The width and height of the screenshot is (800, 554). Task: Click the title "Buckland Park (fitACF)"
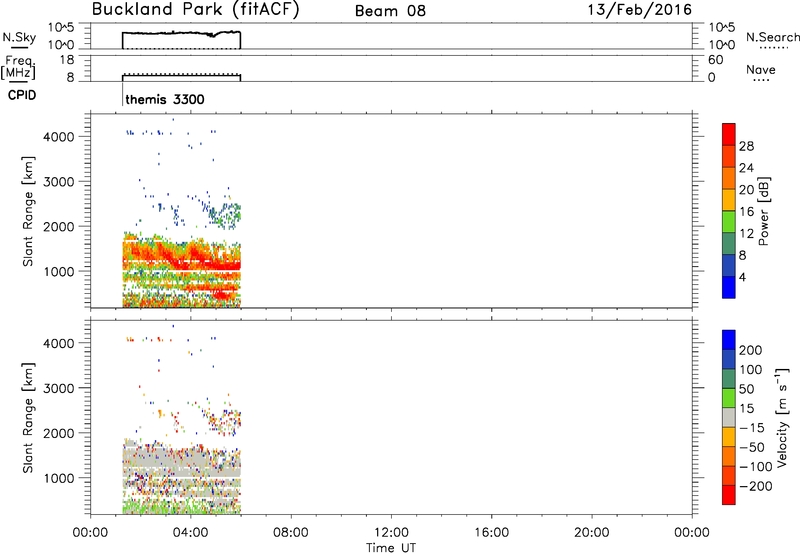click(x=195, y=10)
